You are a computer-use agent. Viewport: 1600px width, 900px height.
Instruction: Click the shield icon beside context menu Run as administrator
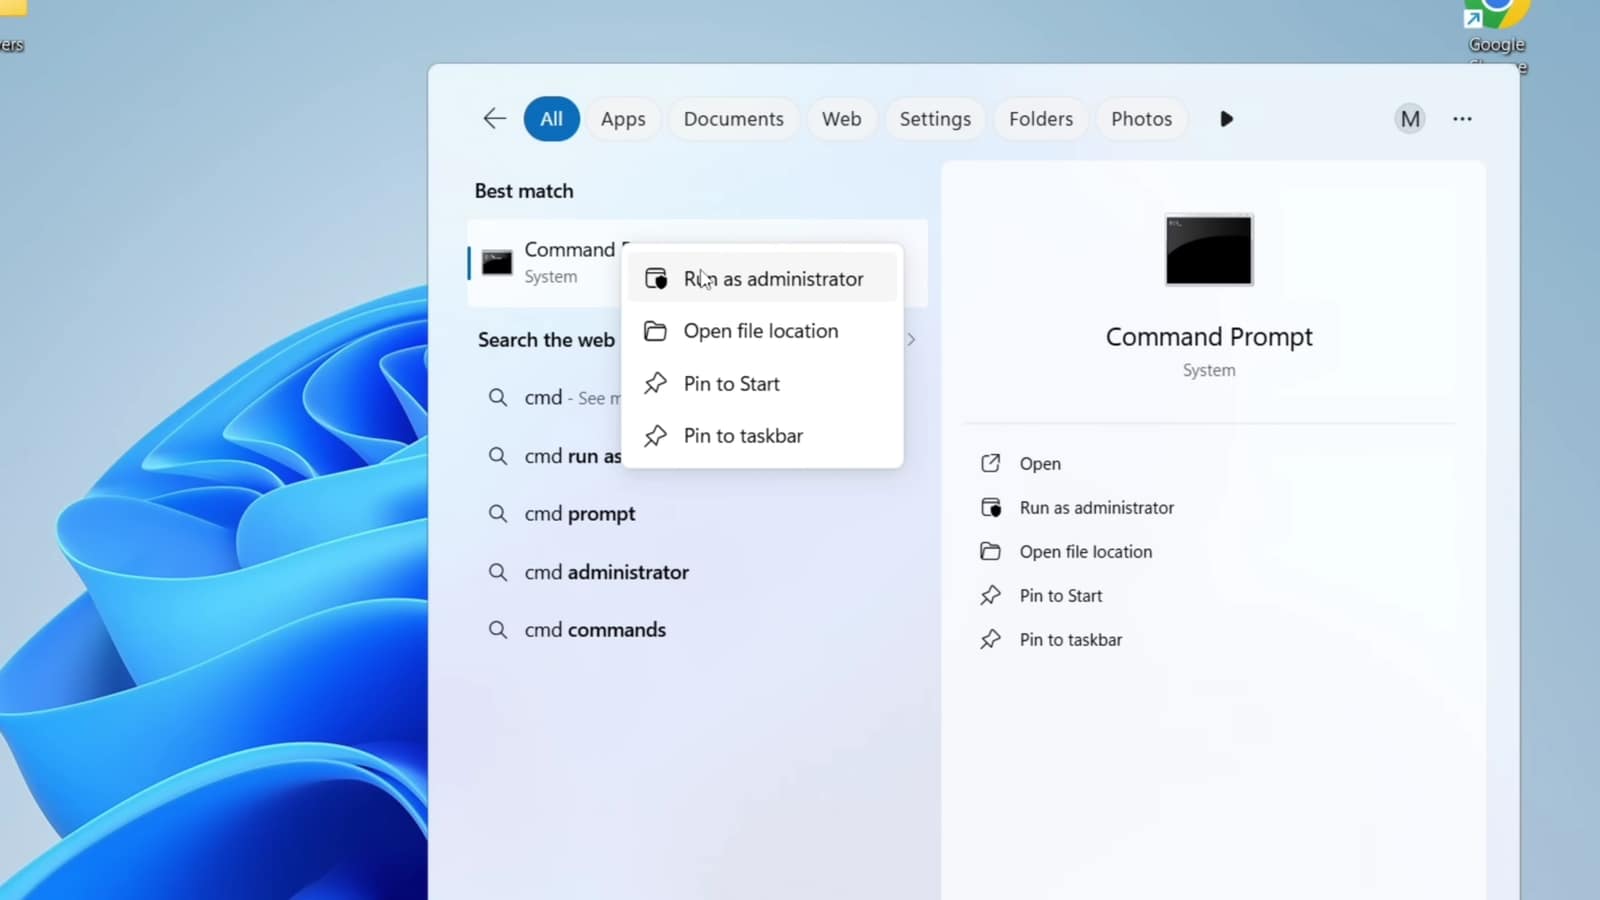tap(656, 279)
